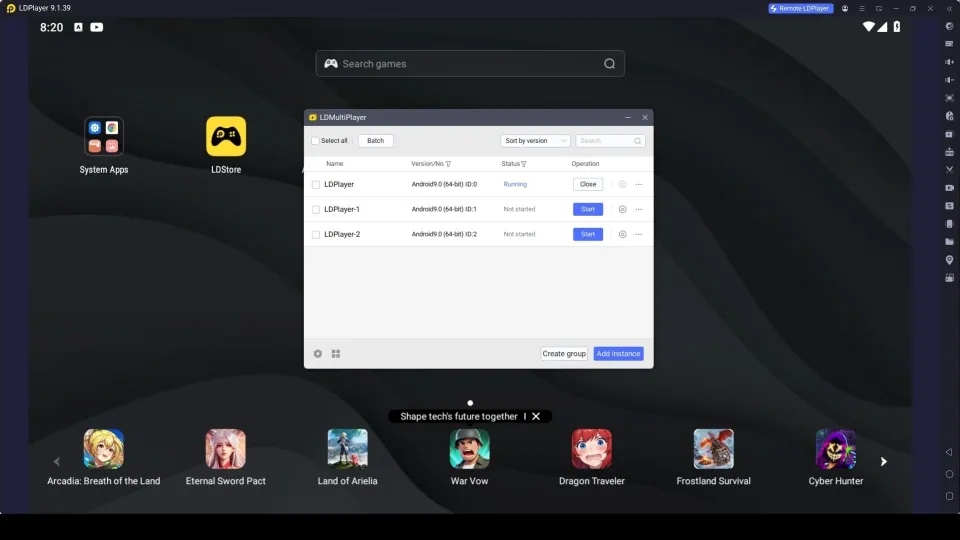This screenshot has height=540, width=960.
Task: Open hamburger menu in LDPlayer title bar
Action: (862, 9)
